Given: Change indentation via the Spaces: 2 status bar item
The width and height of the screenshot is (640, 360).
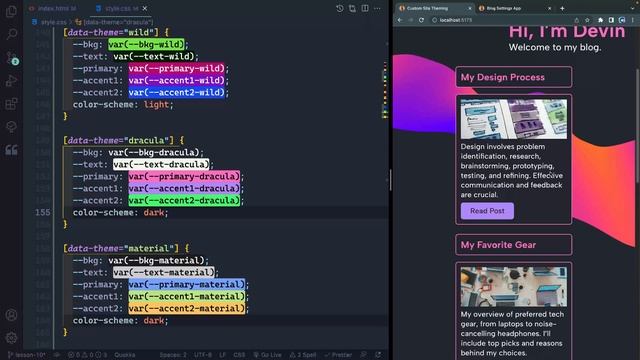Looking at the screenshot, I should point(173,355).
